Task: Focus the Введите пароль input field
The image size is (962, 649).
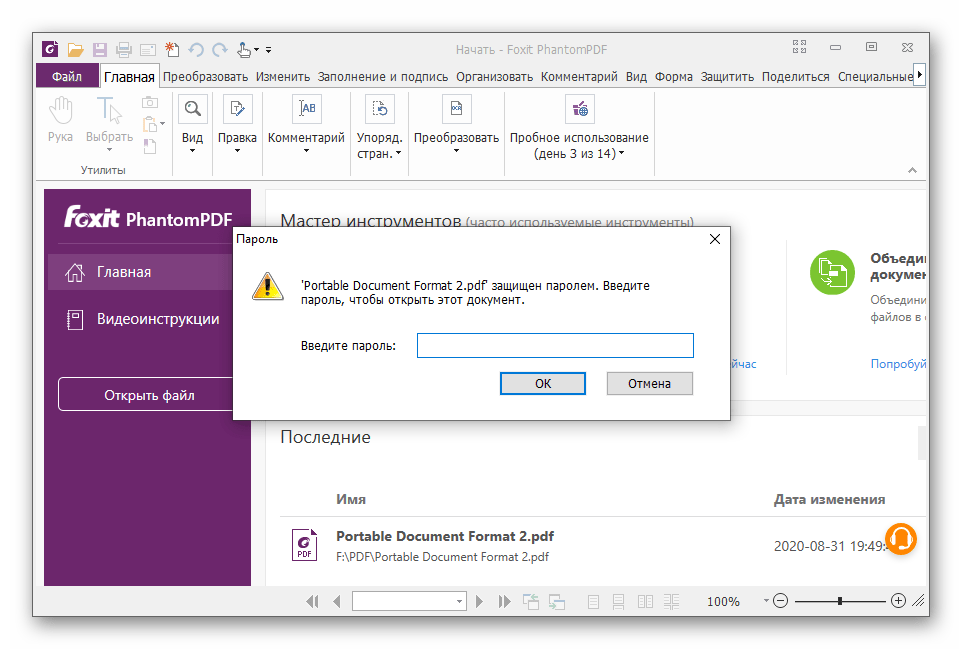Action: [554, 346]
